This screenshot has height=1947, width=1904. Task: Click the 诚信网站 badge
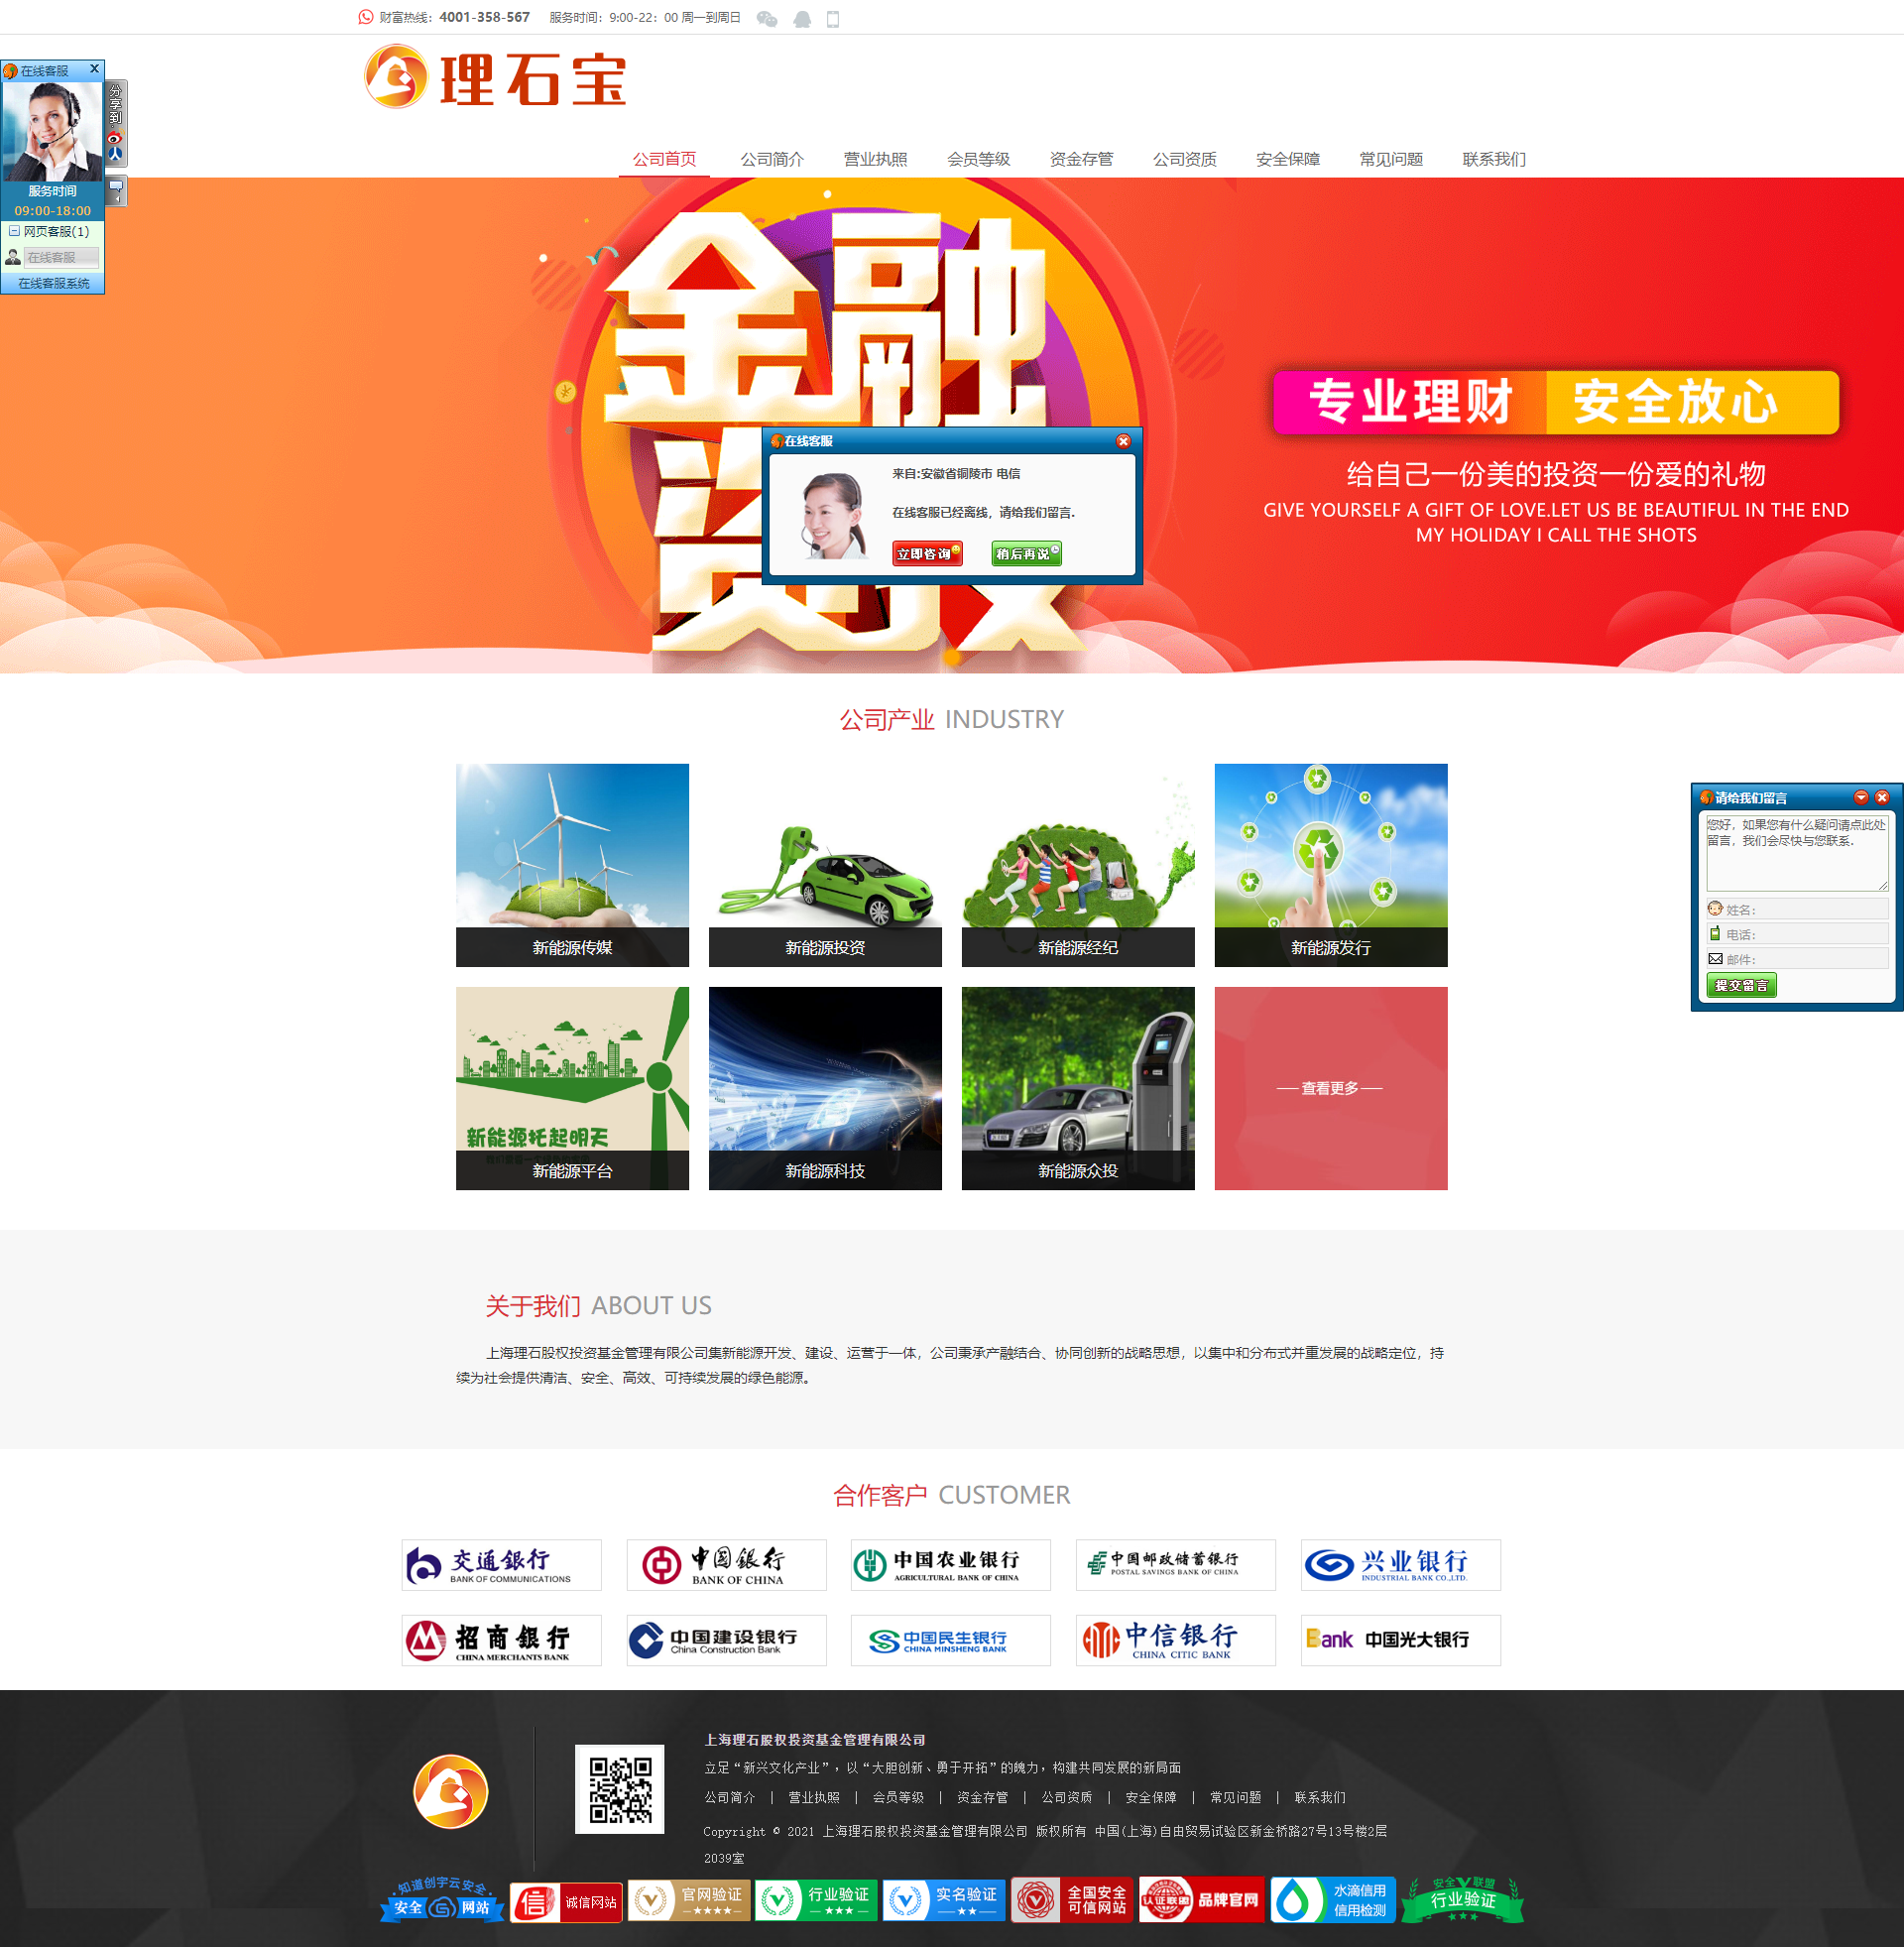[566, 1901]
